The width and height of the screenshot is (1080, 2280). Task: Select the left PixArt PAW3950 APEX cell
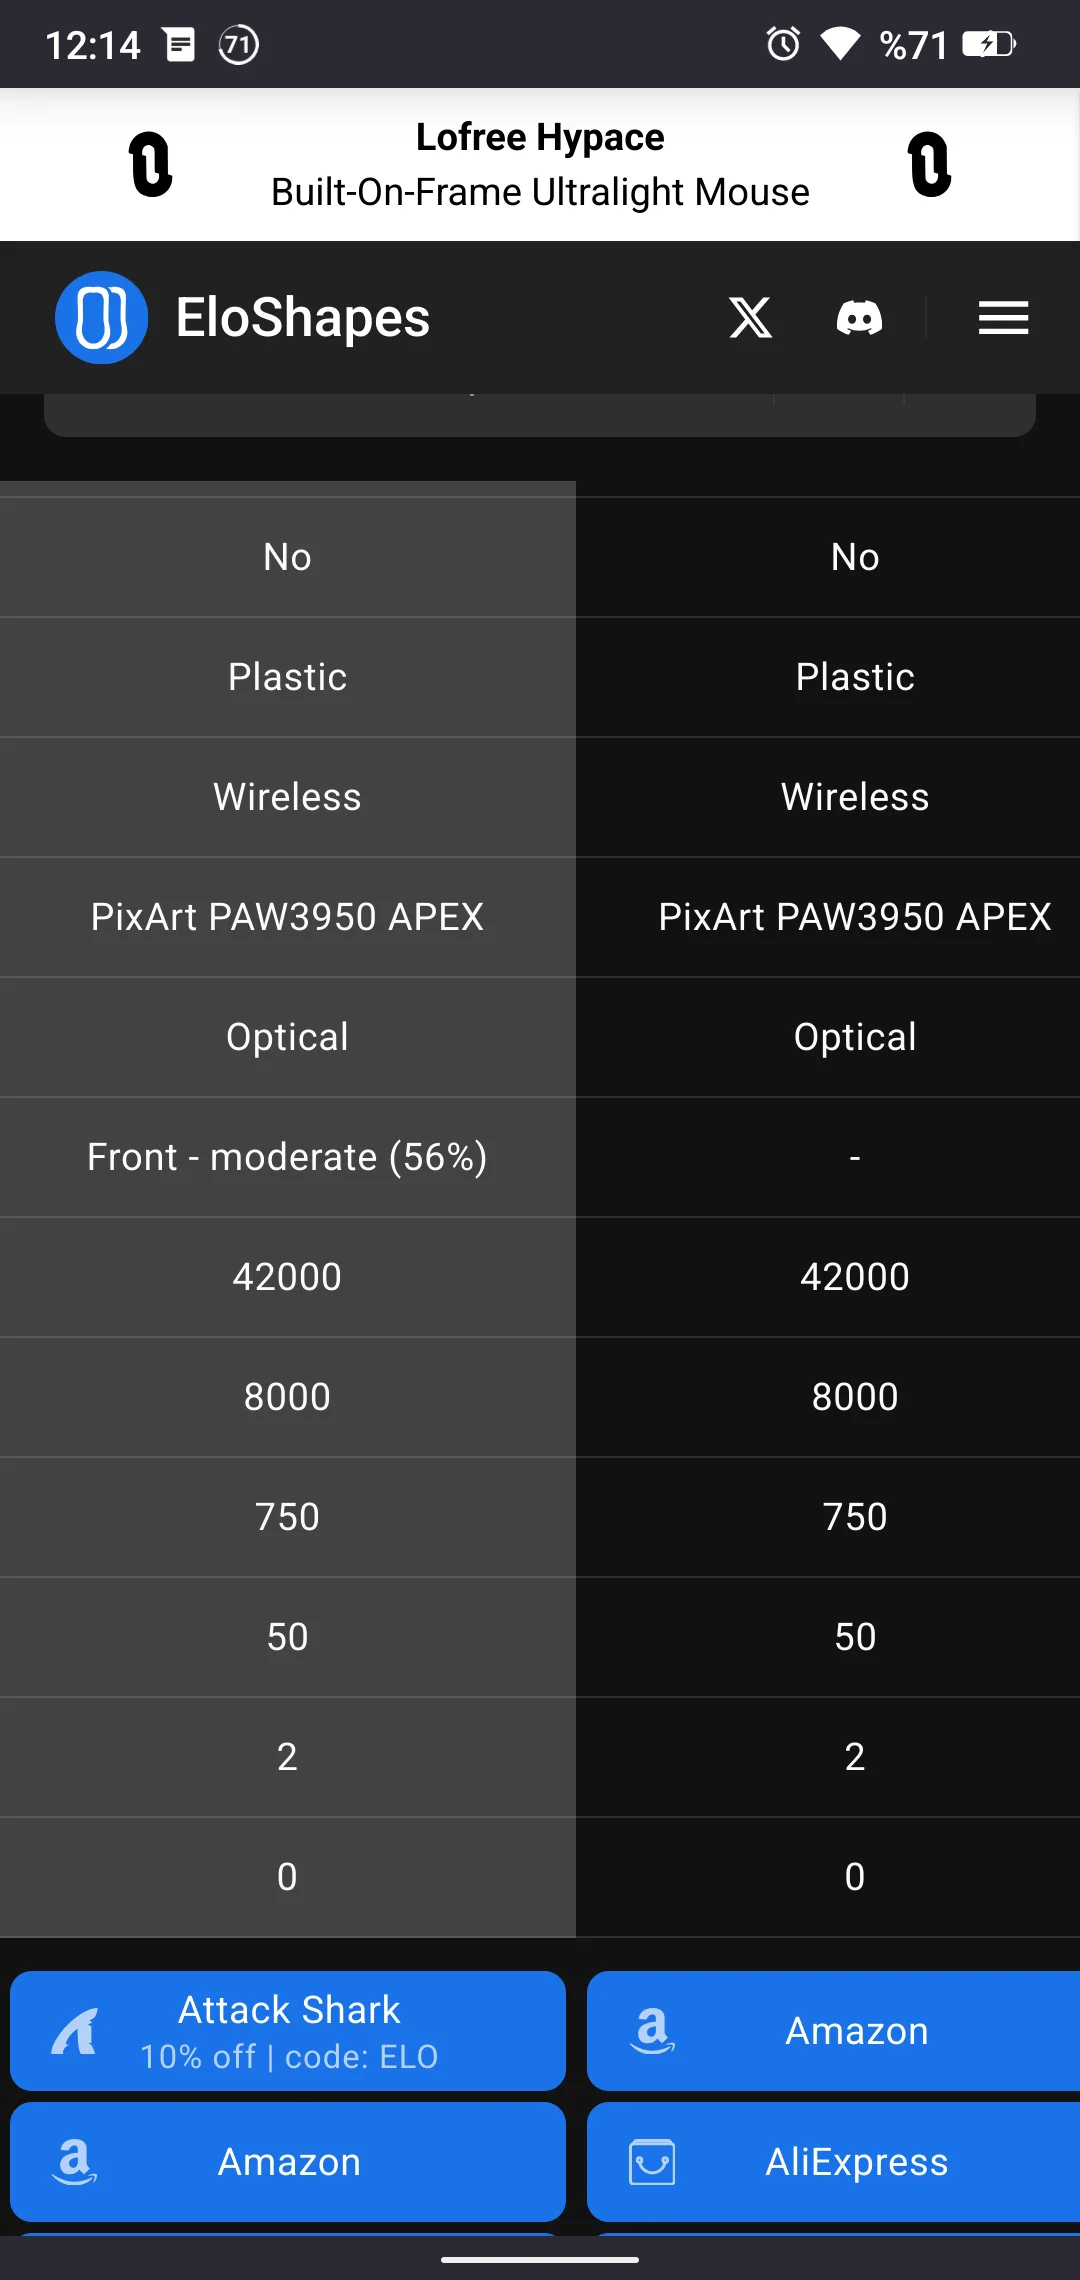pos(288,917)
